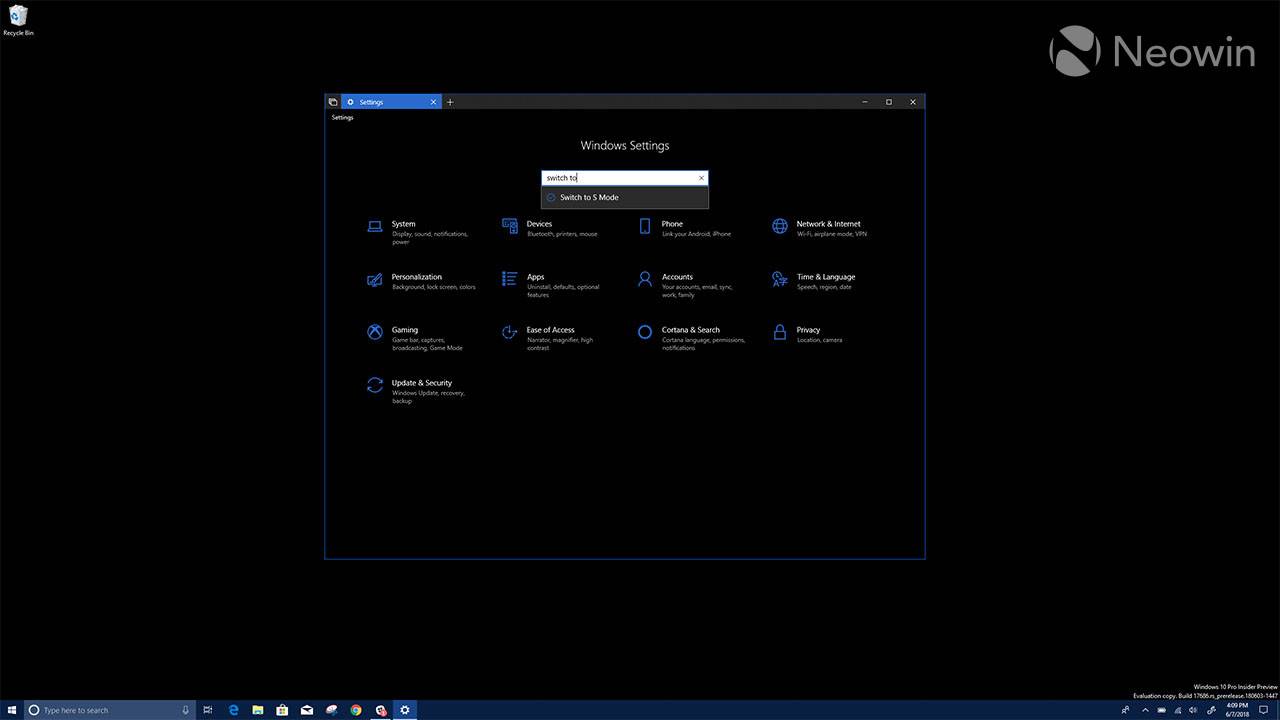This screenshot has height=720, width=1280.
Task: Open the clock showing 4:09 PM
Action: click(1235, 710)
